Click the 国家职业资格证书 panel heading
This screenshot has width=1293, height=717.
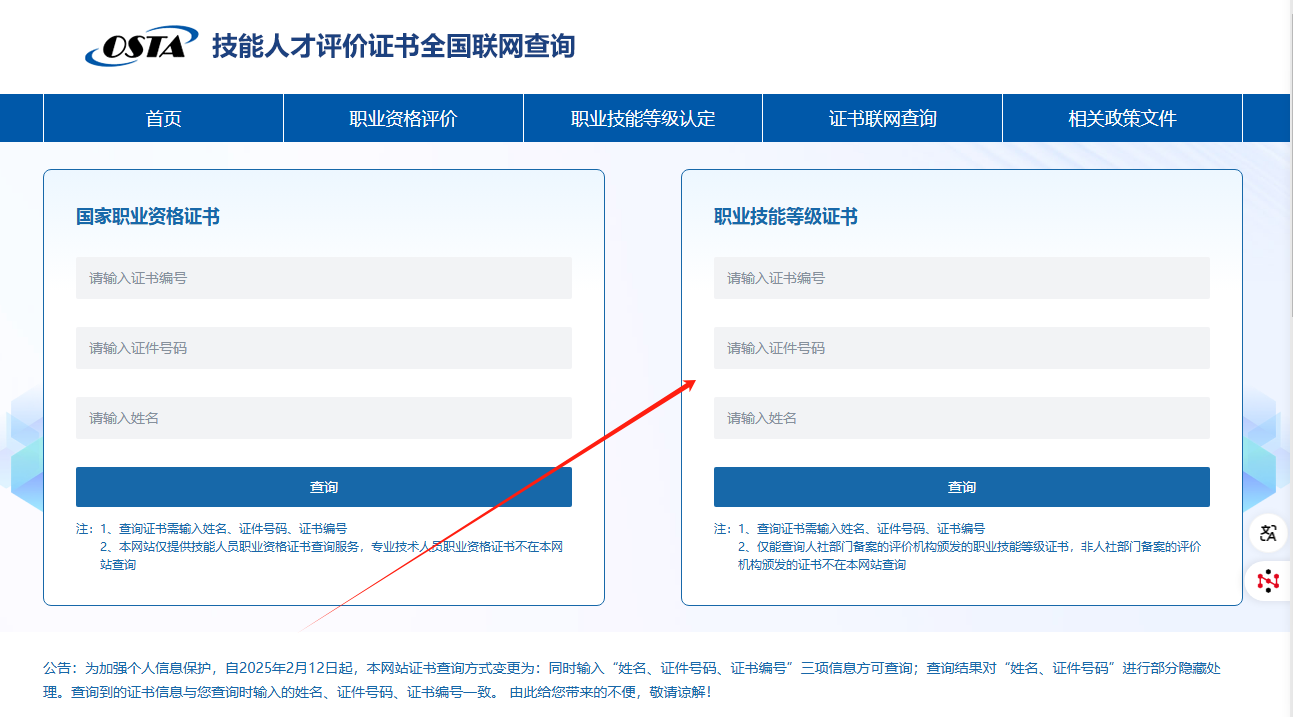point(148,217)
